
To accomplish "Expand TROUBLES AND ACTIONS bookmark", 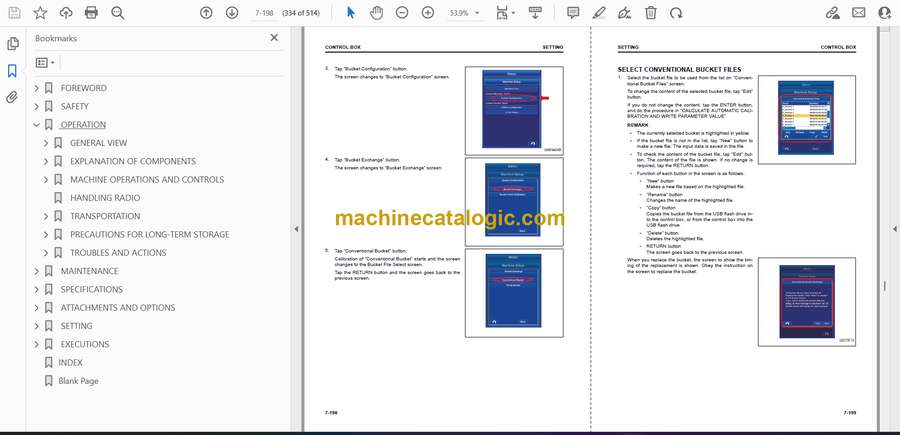I will [x=46, y=253].
